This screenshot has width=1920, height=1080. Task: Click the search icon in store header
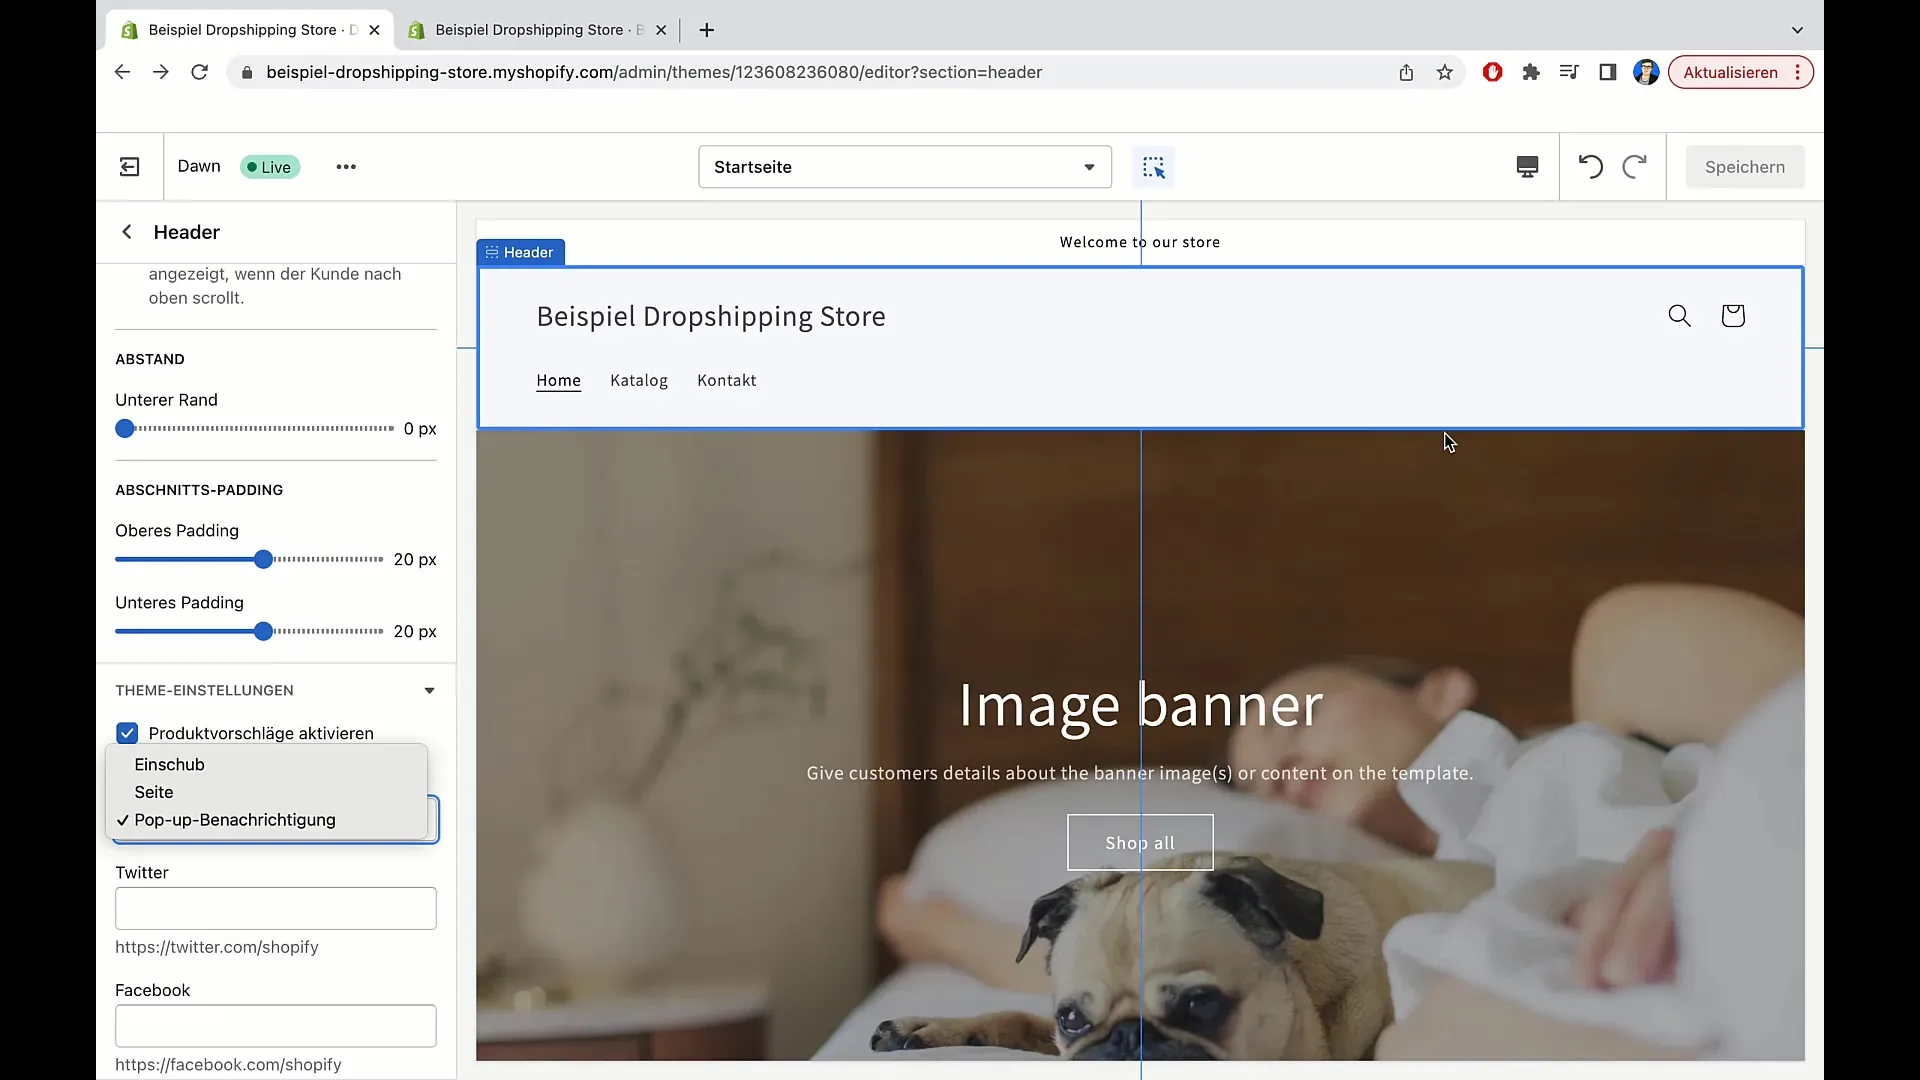(1680, 315)
